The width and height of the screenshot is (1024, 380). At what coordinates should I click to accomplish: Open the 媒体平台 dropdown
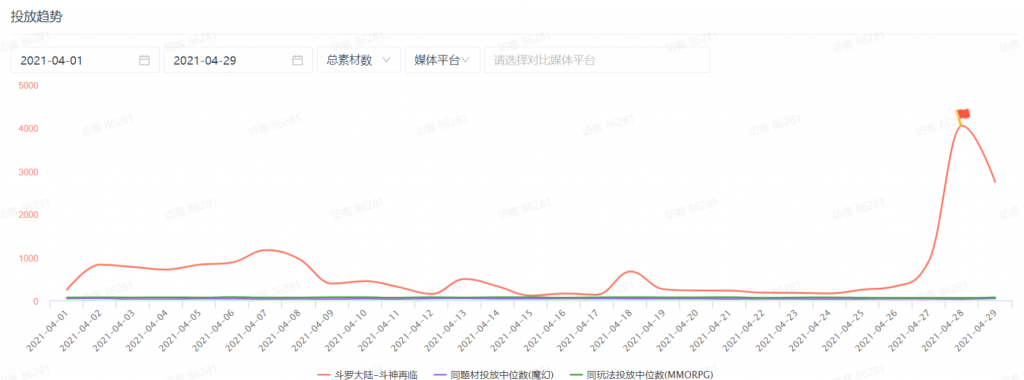(442, 60)
